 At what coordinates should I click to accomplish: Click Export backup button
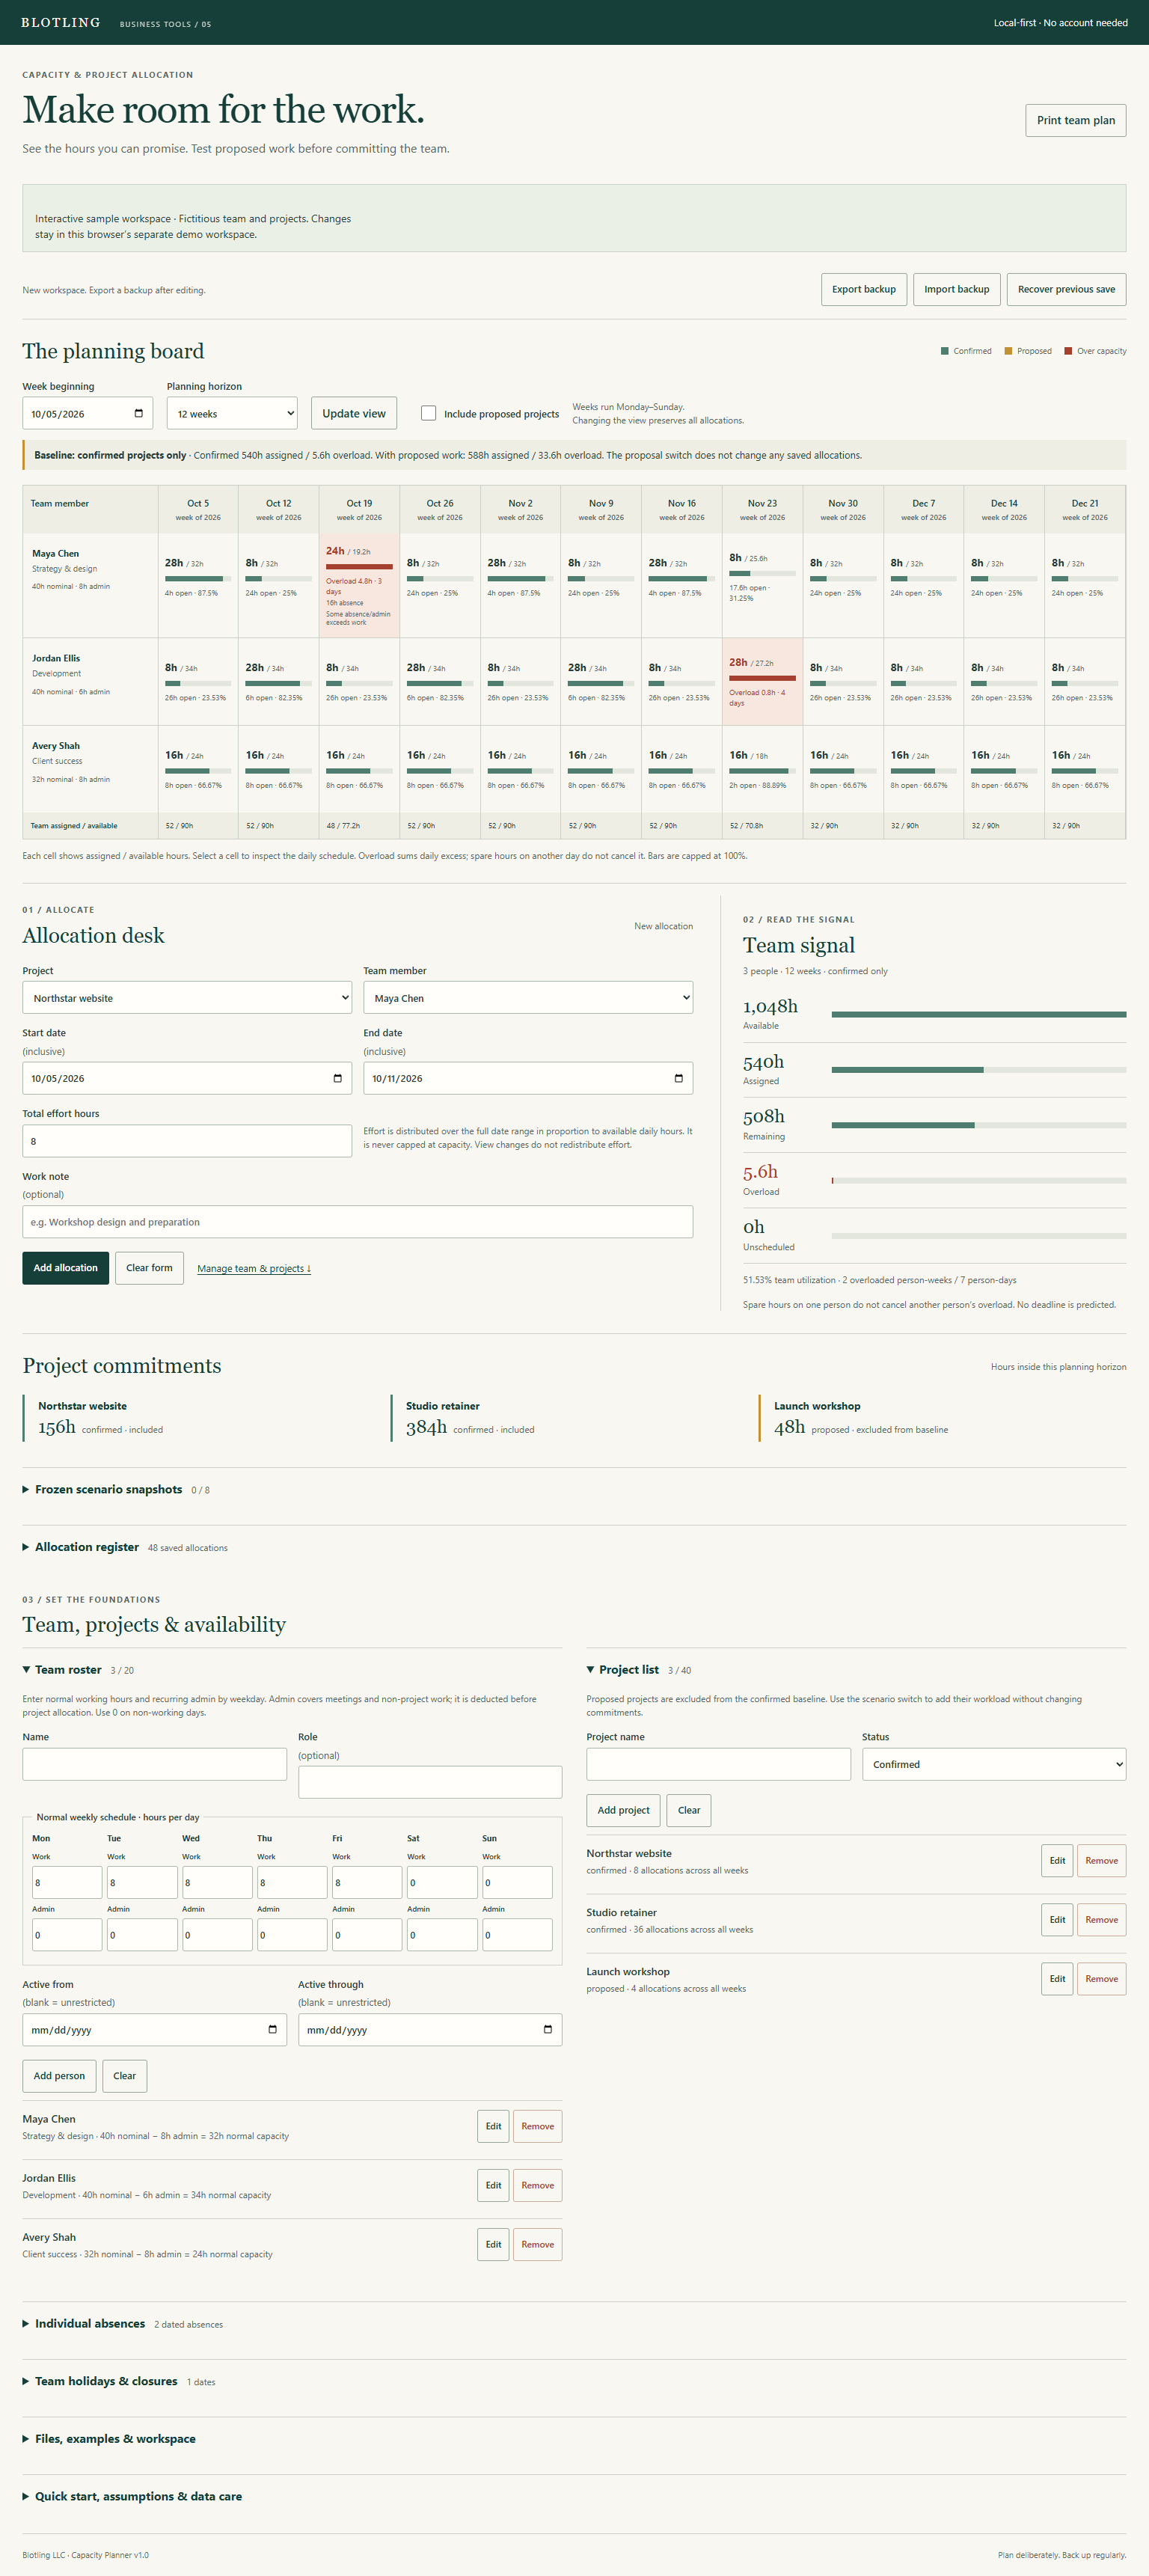click(864, 289)
